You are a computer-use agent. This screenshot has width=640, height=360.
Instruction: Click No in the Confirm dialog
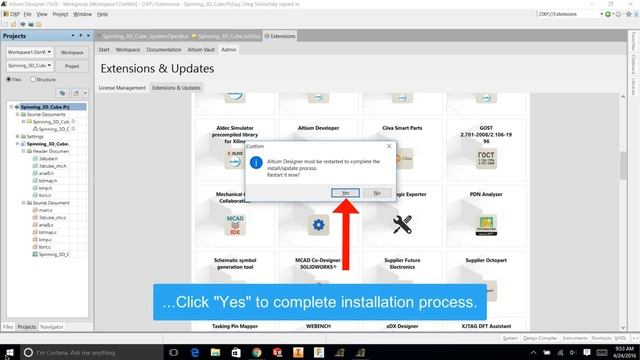coord(377,193)
